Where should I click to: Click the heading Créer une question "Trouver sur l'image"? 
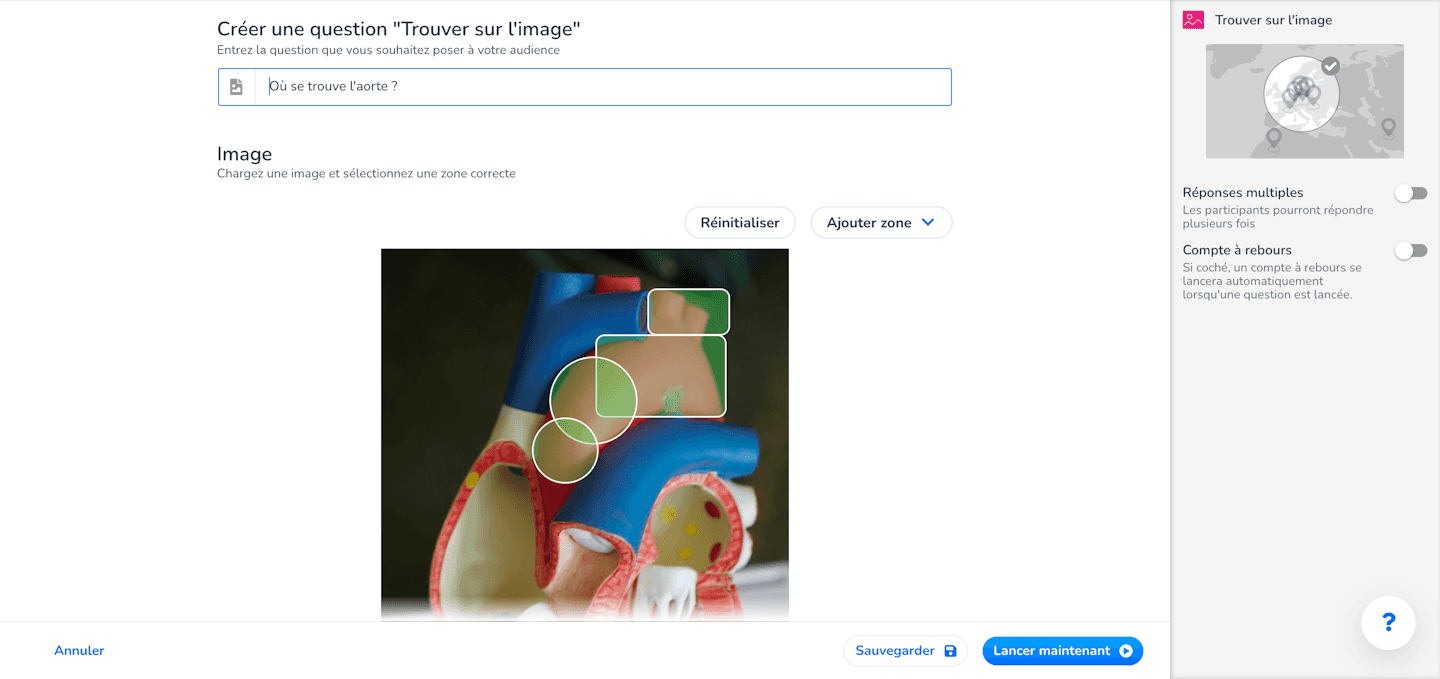399,29
